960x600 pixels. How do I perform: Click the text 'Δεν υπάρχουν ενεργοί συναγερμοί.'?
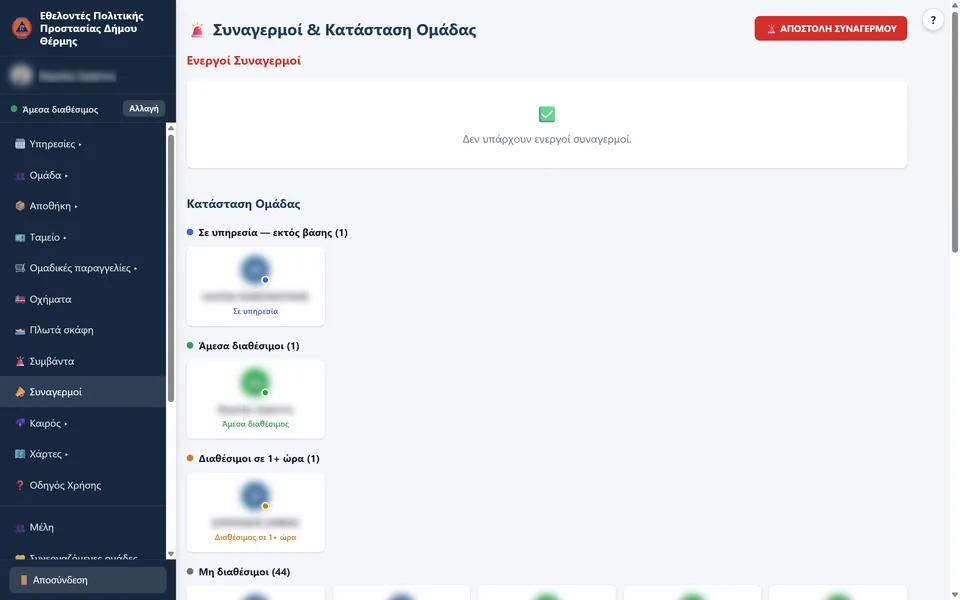[547, 139]
